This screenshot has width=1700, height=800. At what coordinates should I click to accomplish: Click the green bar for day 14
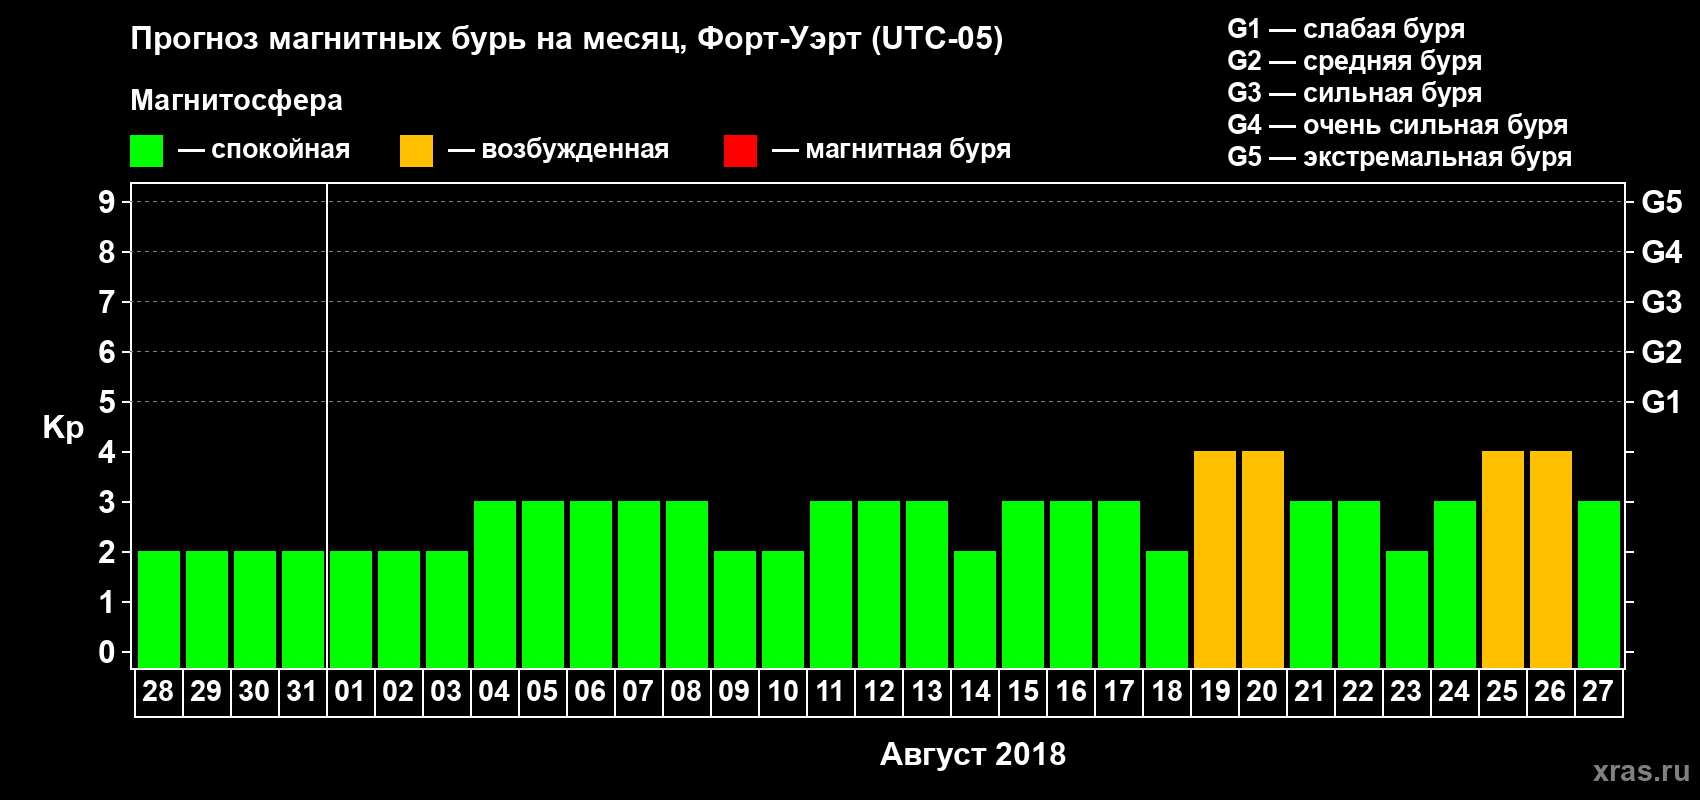coord(975,609)
